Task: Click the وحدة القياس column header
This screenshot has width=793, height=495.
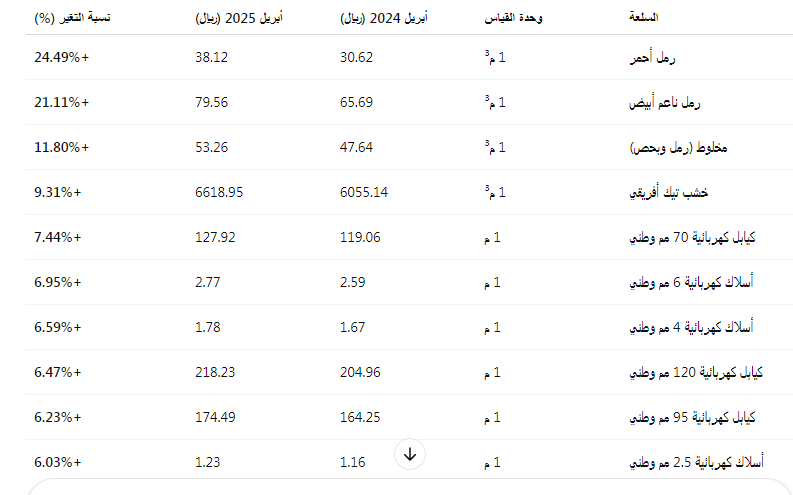Action: click(x=513, y=18)
